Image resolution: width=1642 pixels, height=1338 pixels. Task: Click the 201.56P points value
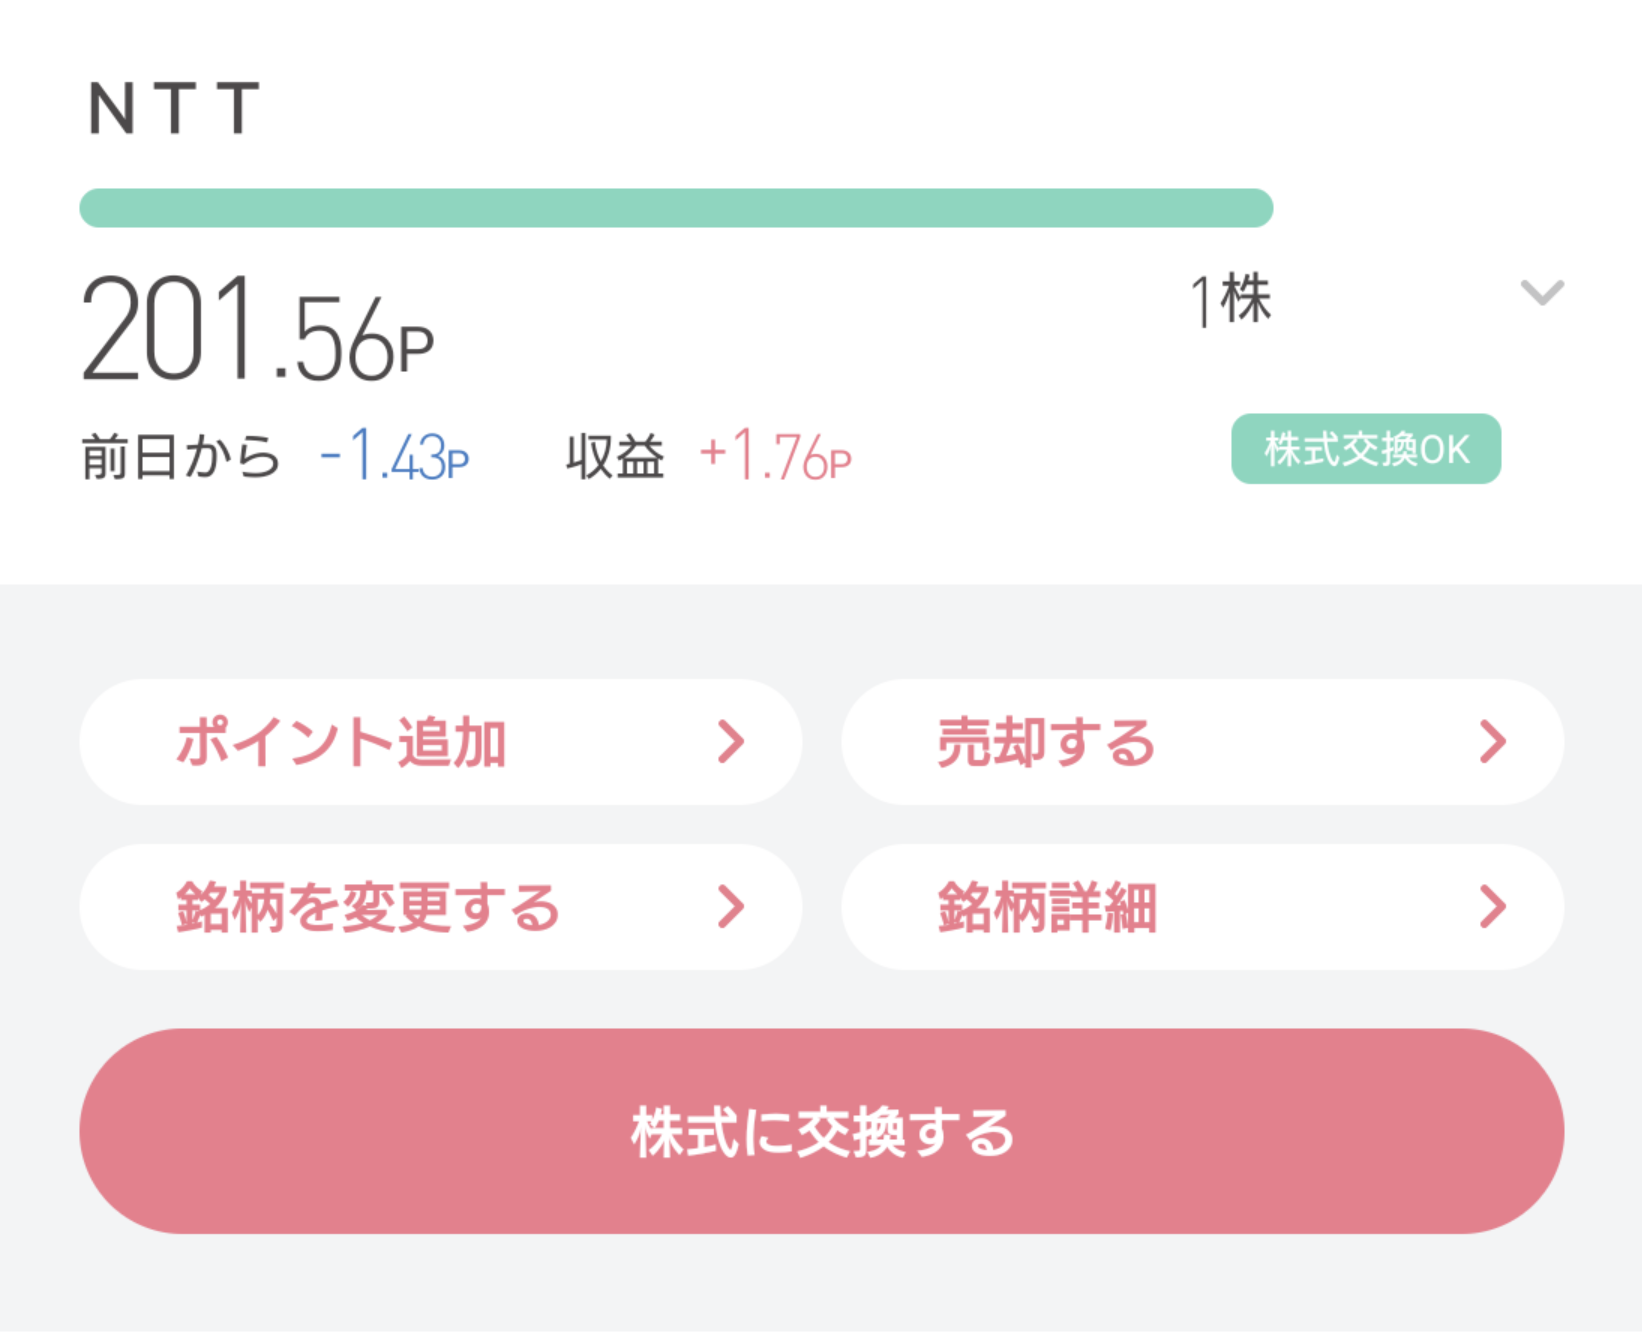coord(257,329)
